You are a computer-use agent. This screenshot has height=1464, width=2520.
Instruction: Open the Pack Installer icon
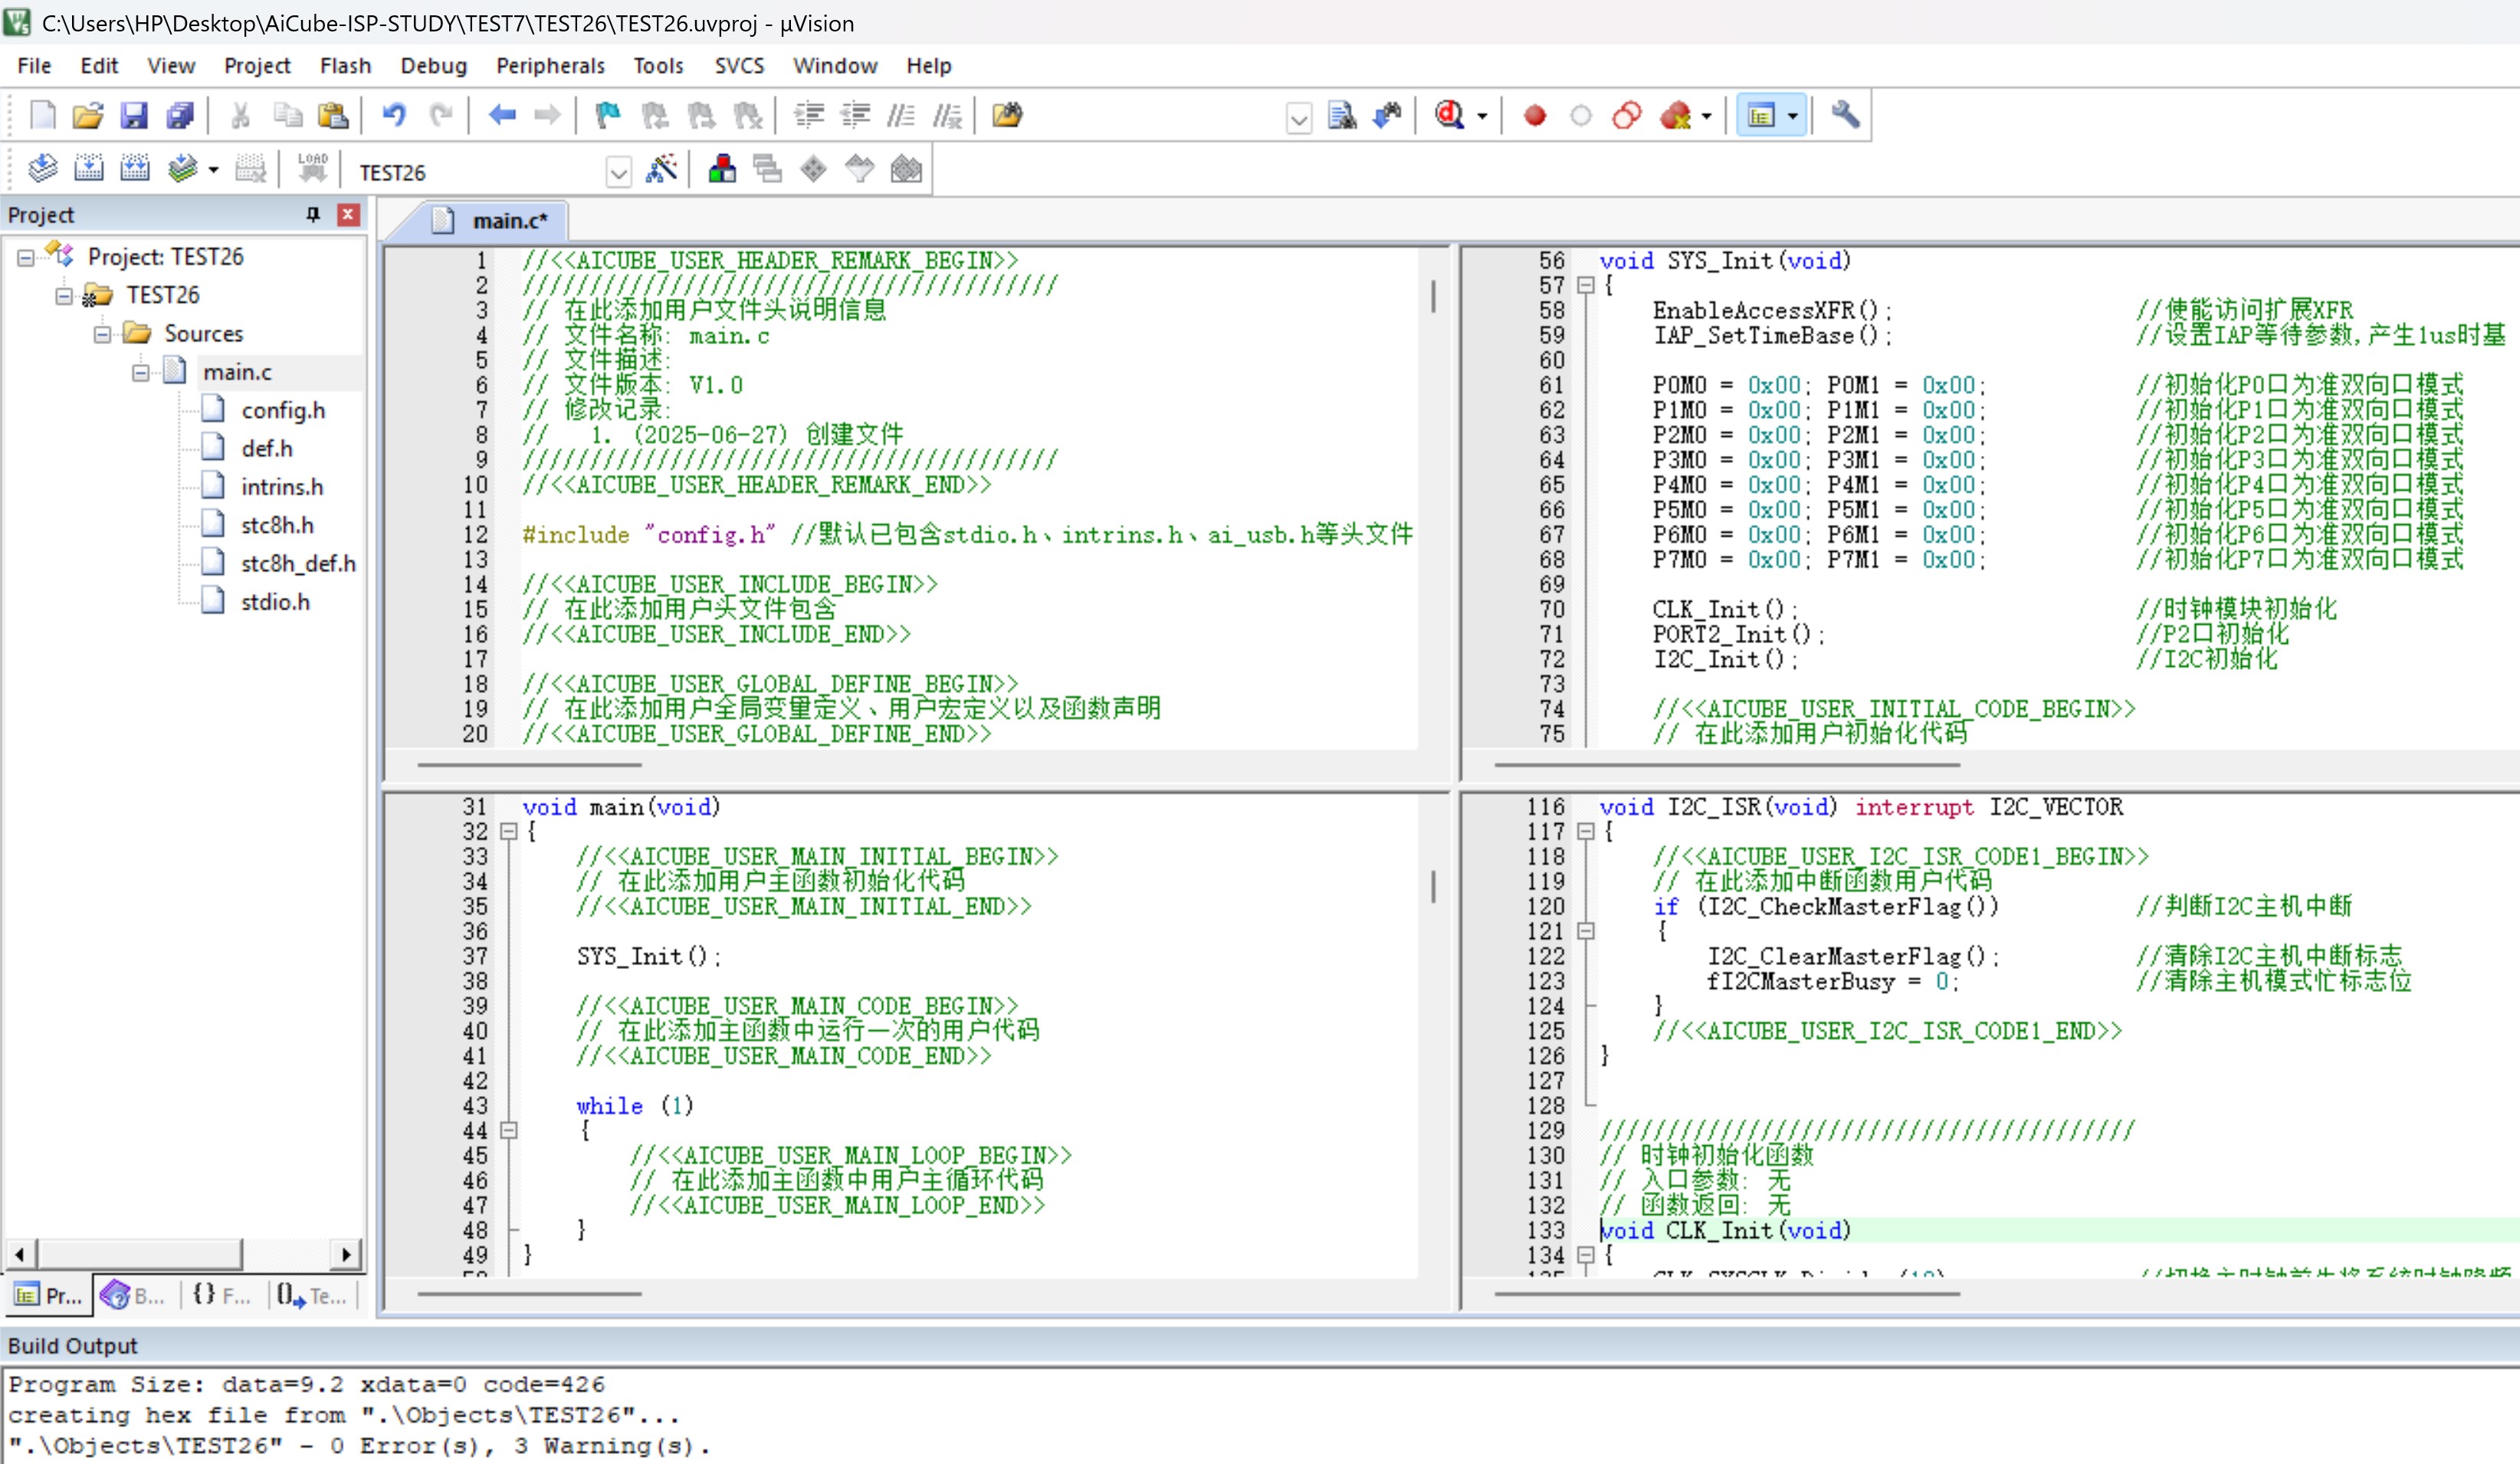pos(906,170)
